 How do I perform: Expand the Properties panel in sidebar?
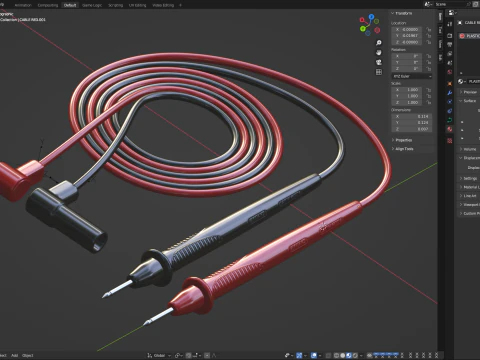[402, 140]
